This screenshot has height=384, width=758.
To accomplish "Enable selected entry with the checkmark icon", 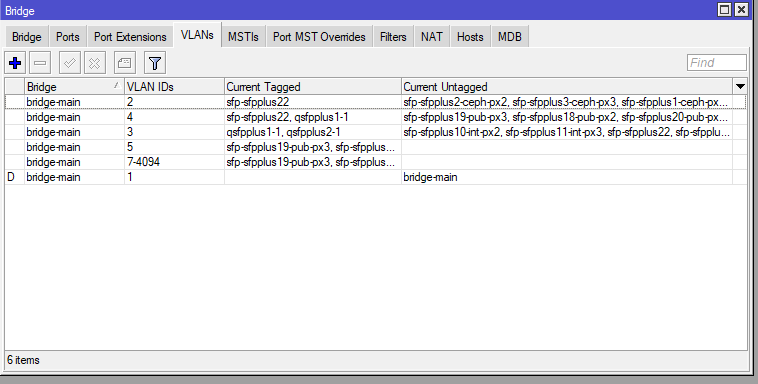I will [x=70, y=63].
